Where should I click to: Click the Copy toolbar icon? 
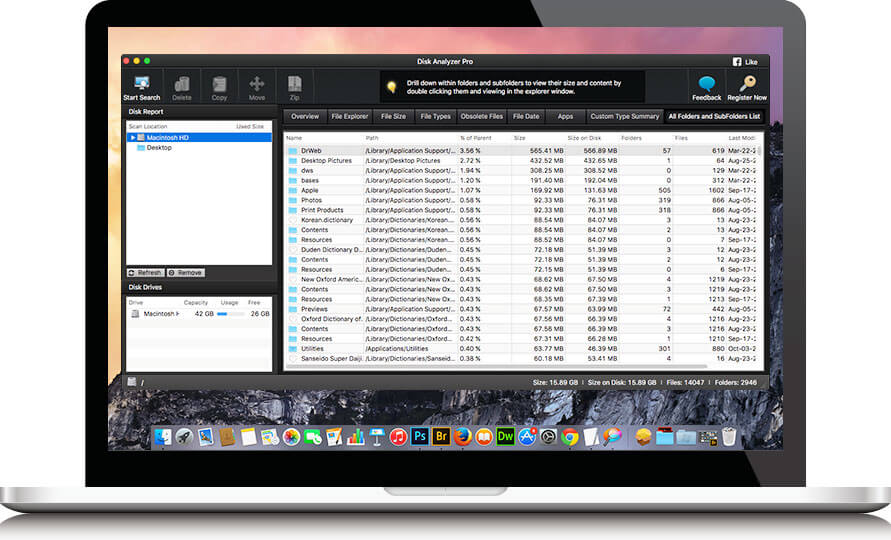point(219,84)
